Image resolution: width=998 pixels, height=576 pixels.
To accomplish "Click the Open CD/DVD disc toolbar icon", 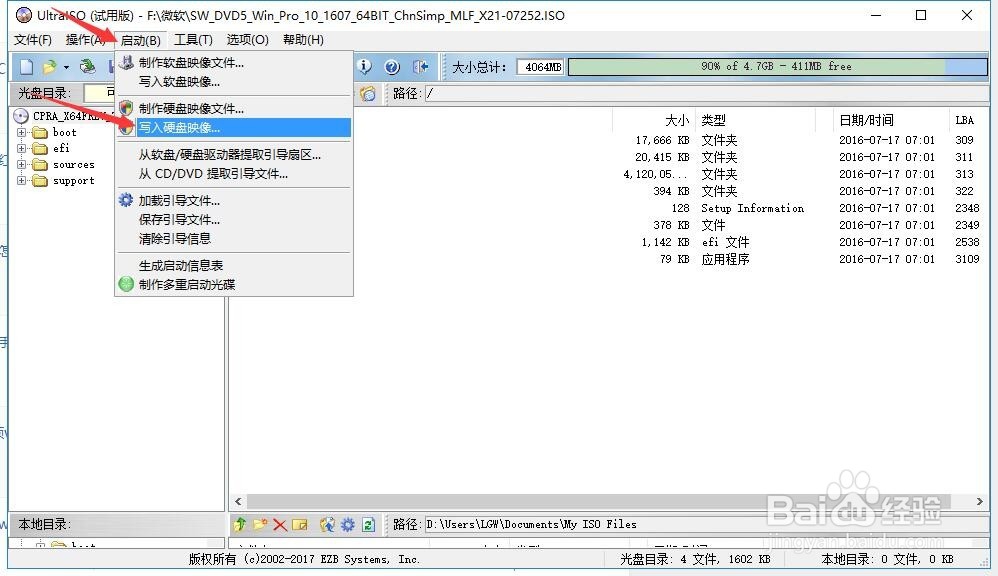I will (x=87, y=66).
